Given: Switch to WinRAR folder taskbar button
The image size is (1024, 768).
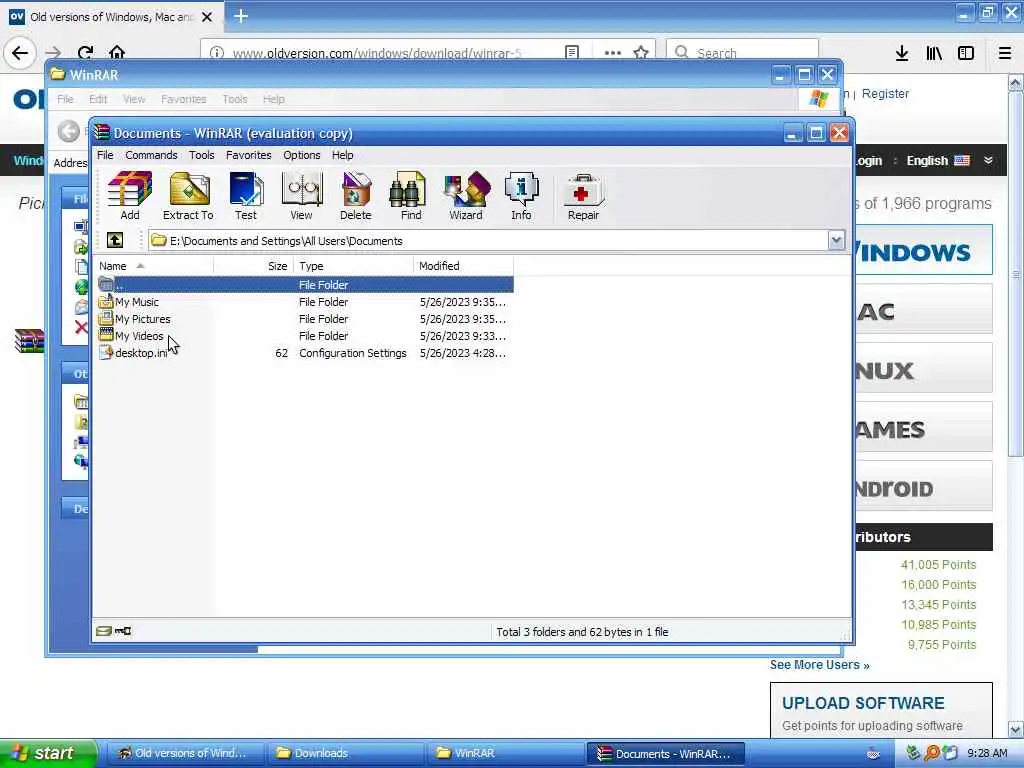Looking at the screenshot, I should 505,753.
